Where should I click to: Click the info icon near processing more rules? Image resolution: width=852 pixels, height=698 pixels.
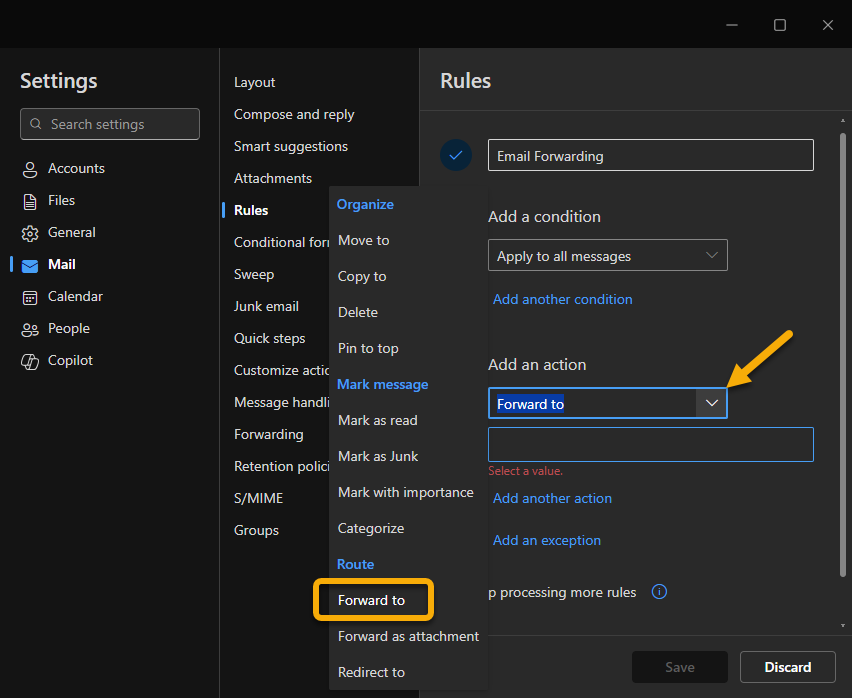659,592
